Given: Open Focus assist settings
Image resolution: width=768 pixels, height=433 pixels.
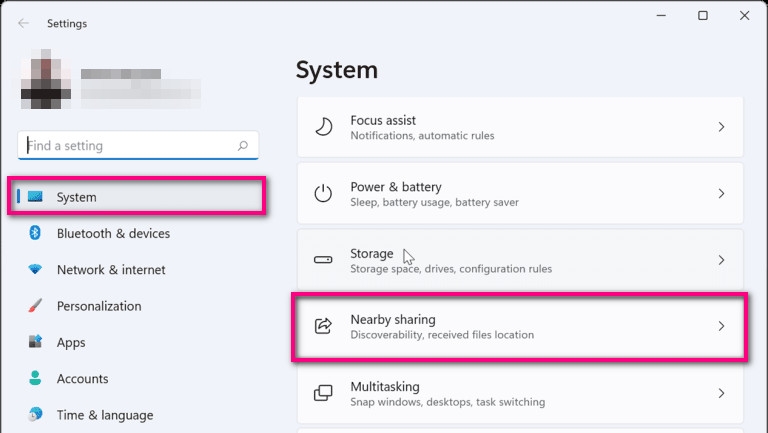Looking at the screenshot, I should pyautogui.click(x=520, y=127).
